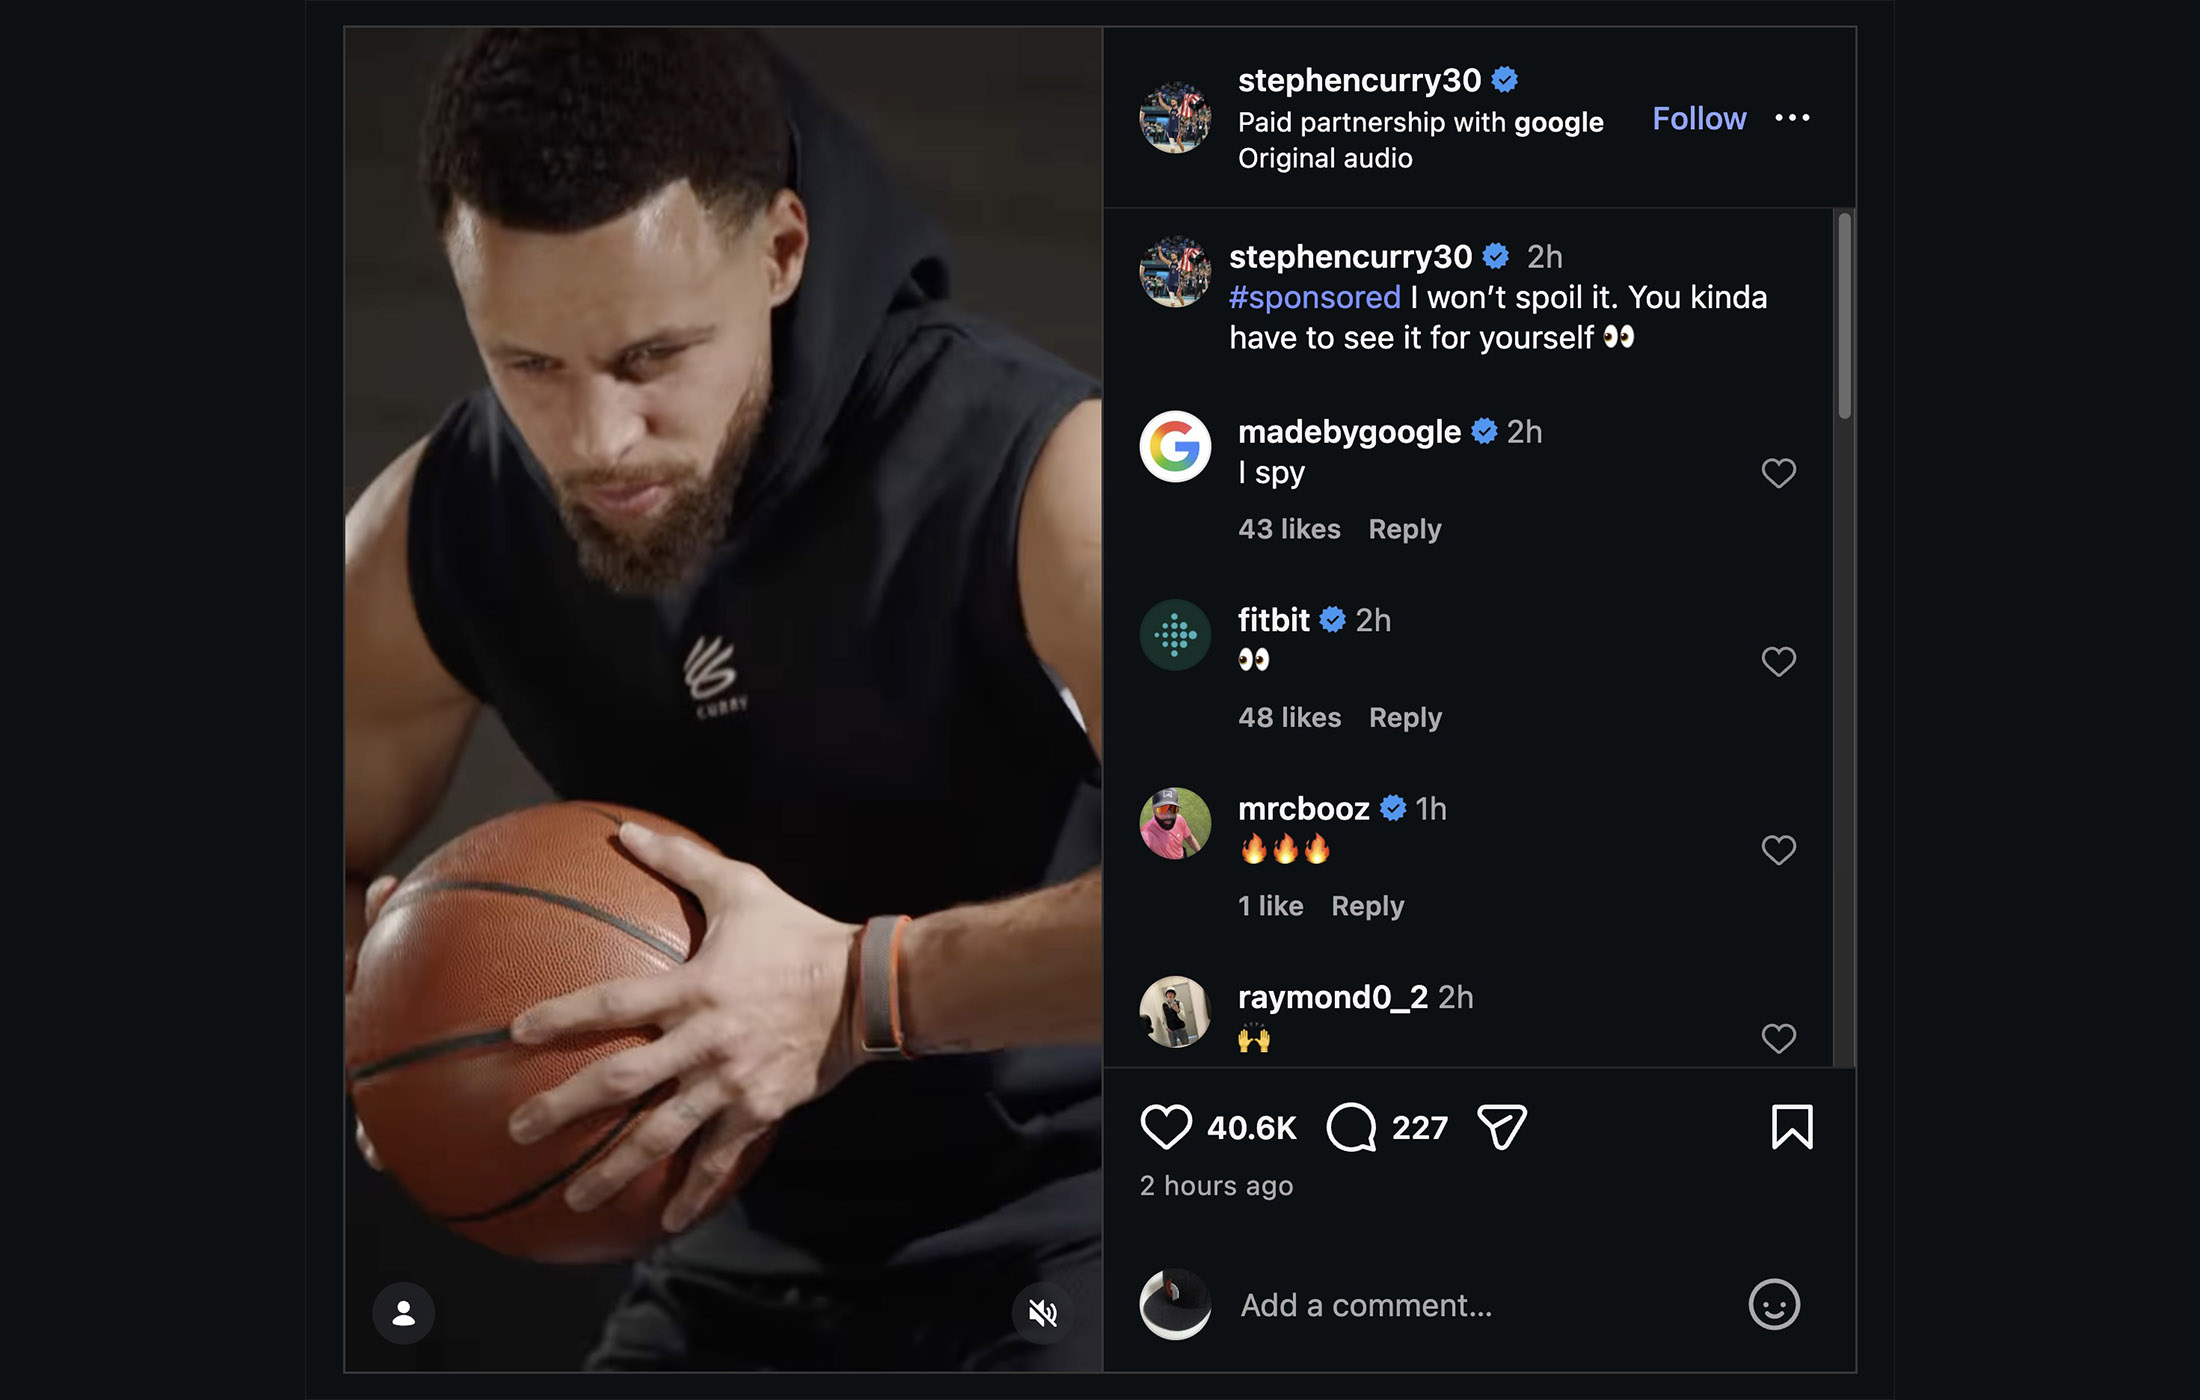Viewport: 2200px width, 1400px height.
Task: View the 48 likes on fitbit comment
Action: (1289, 718)
